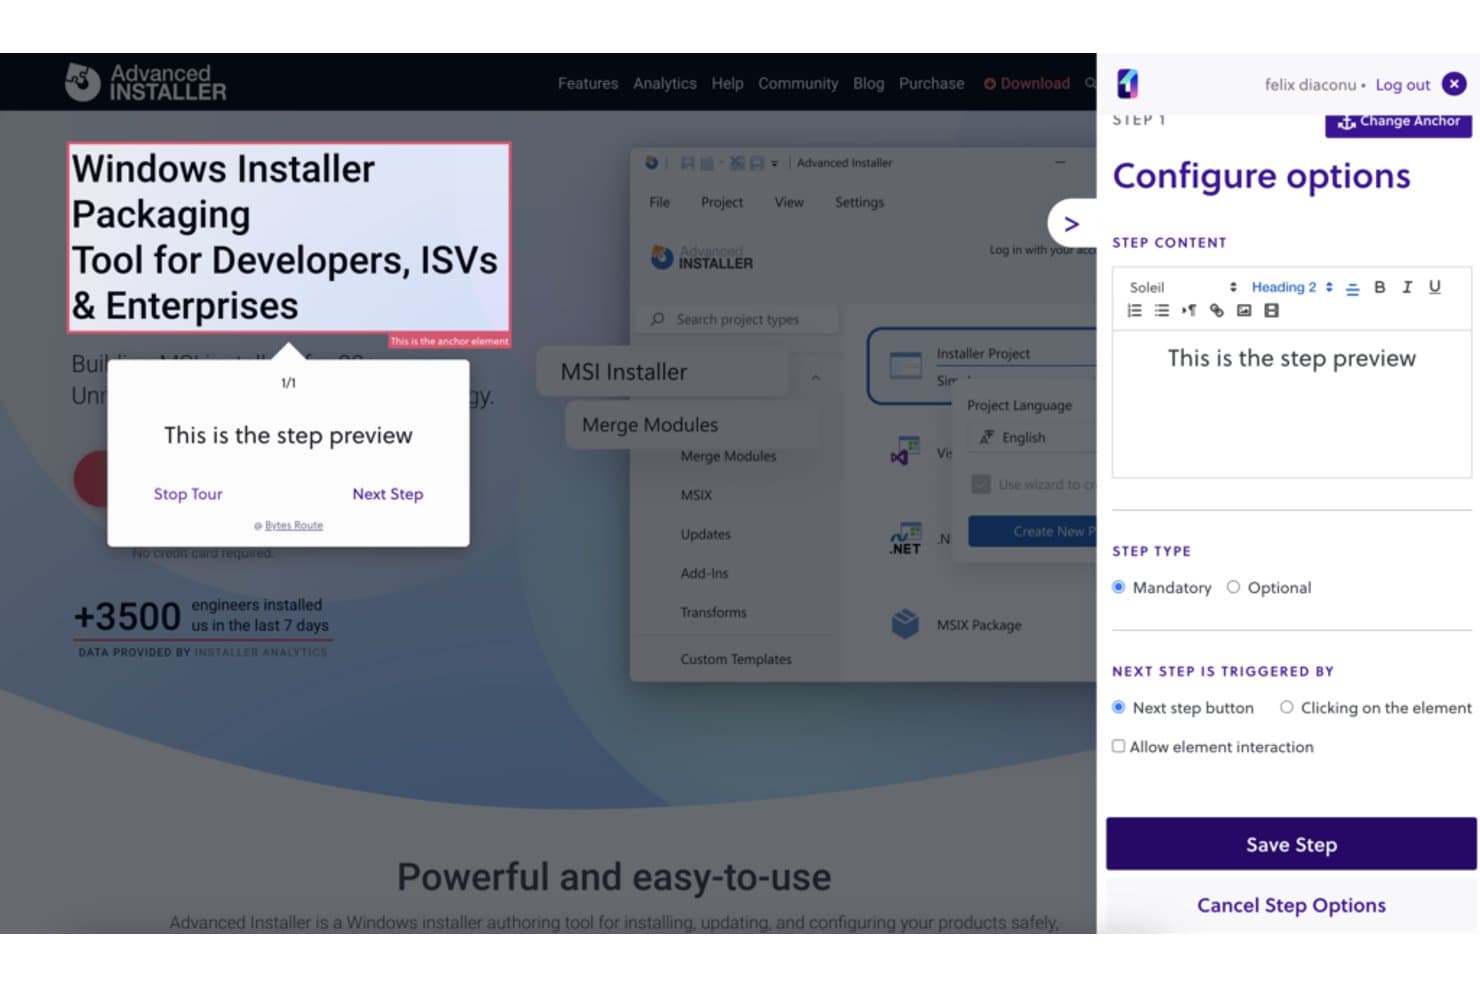Screen dimensions: 1480x987
Task: Insert an image with the image icon
Action: [x=1244, y=311]
